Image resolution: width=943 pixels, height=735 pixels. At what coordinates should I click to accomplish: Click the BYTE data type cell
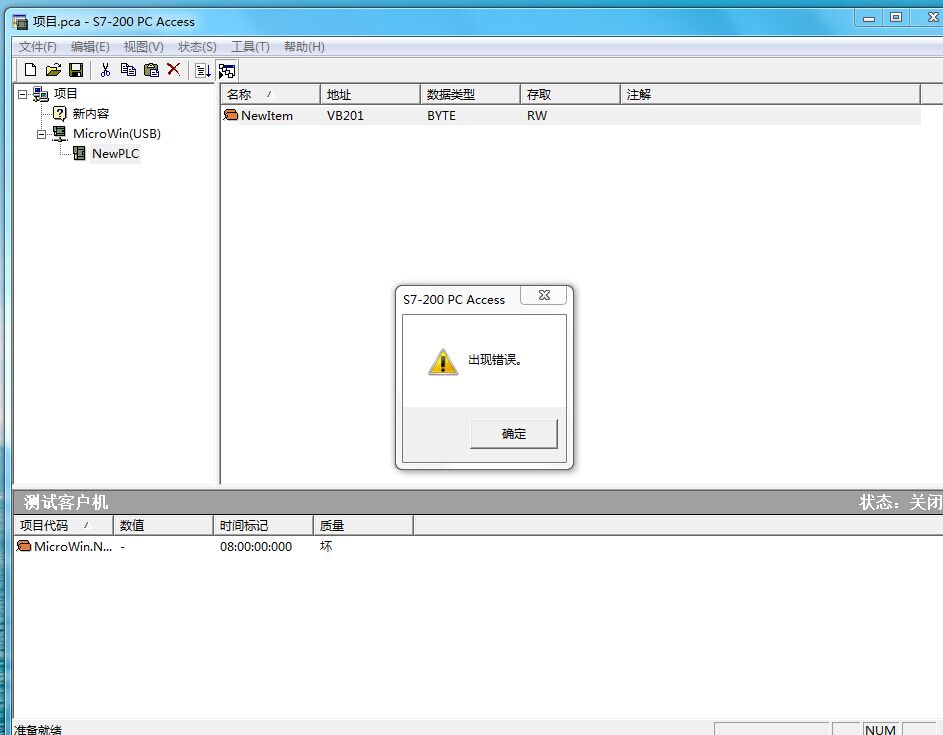[441, 115]
